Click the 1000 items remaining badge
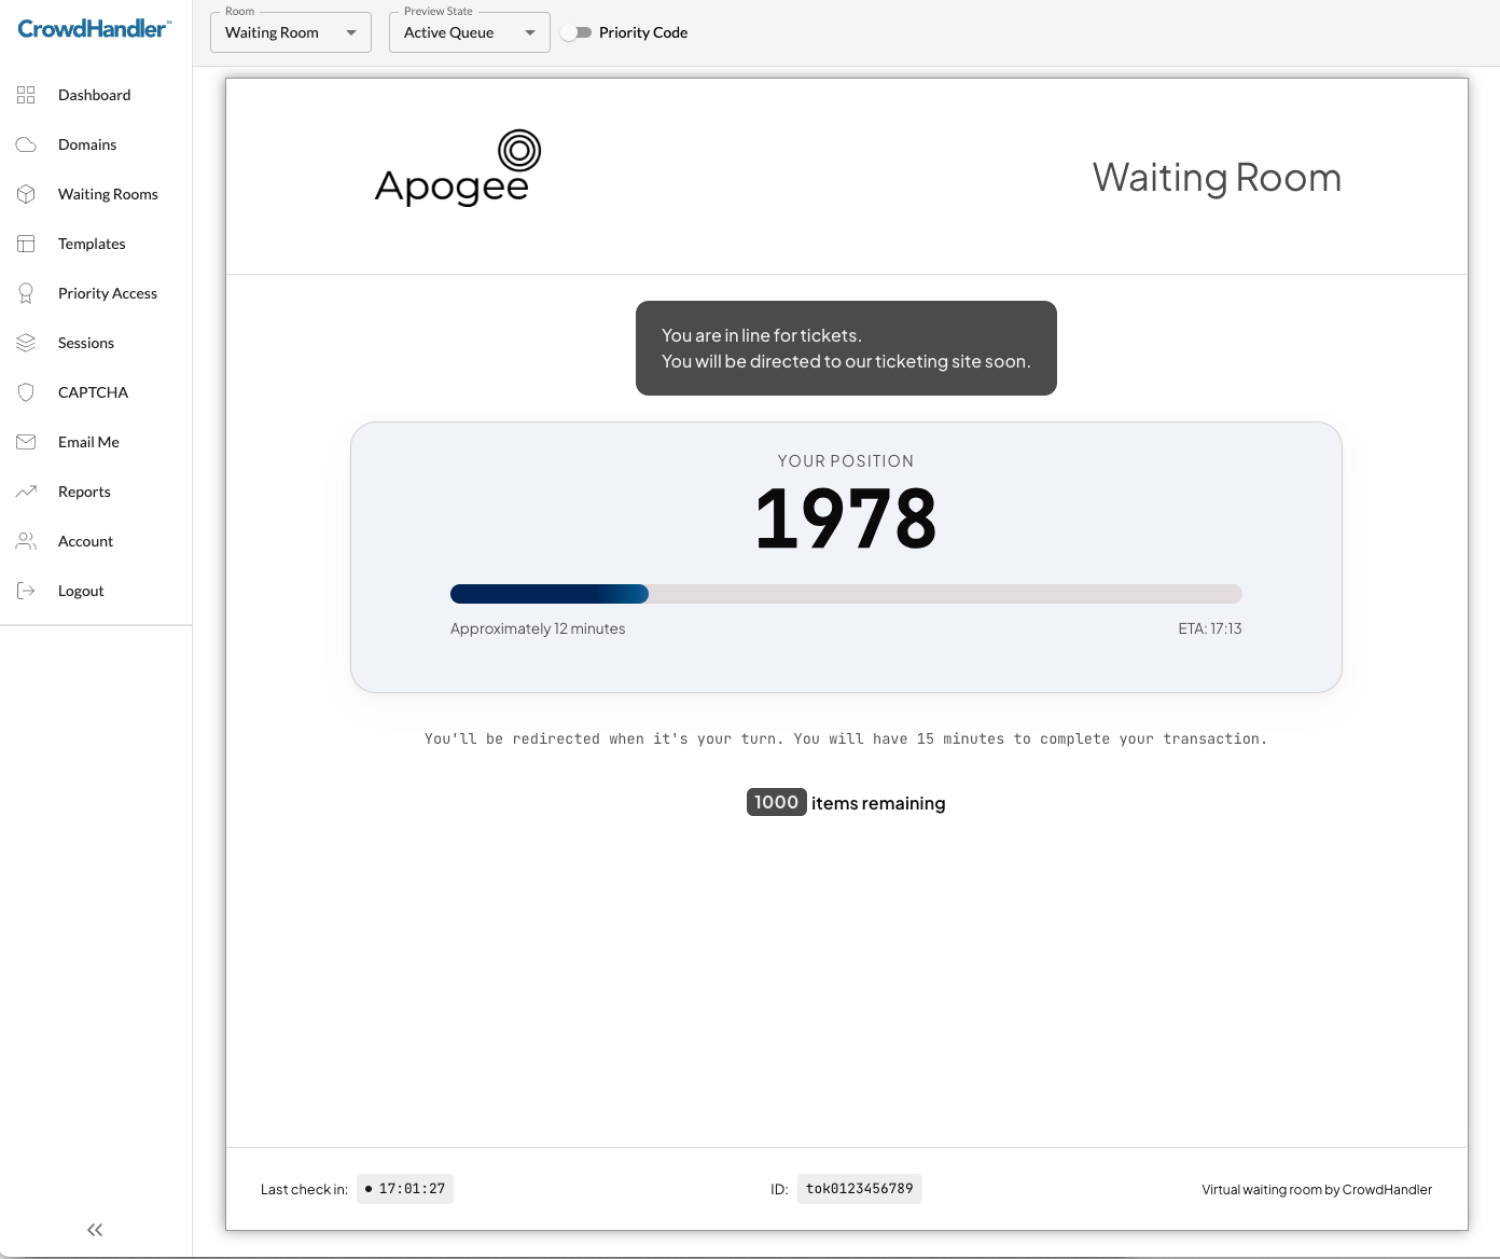Image resolution: width=1500 pixels, height=1259 pixels. [x=776, y=802]
